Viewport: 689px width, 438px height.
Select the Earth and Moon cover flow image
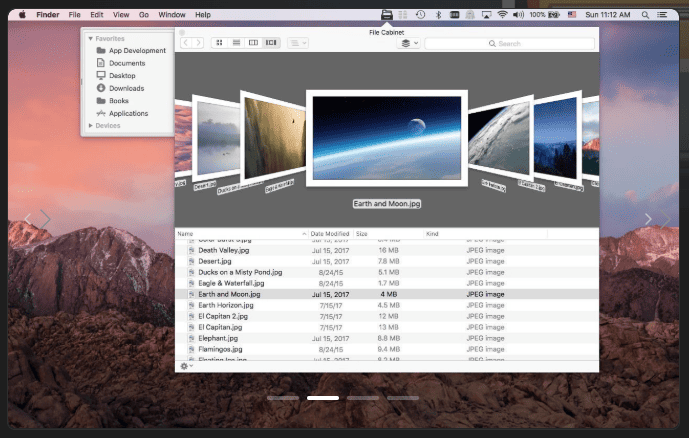pos(387,138)
